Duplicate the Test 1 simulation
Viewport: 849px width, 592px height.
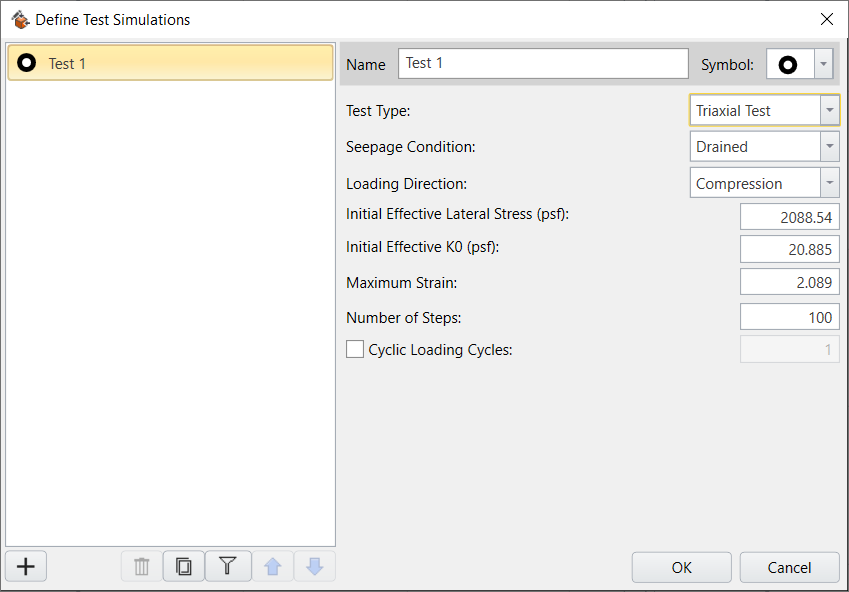[x=184, y=566]
